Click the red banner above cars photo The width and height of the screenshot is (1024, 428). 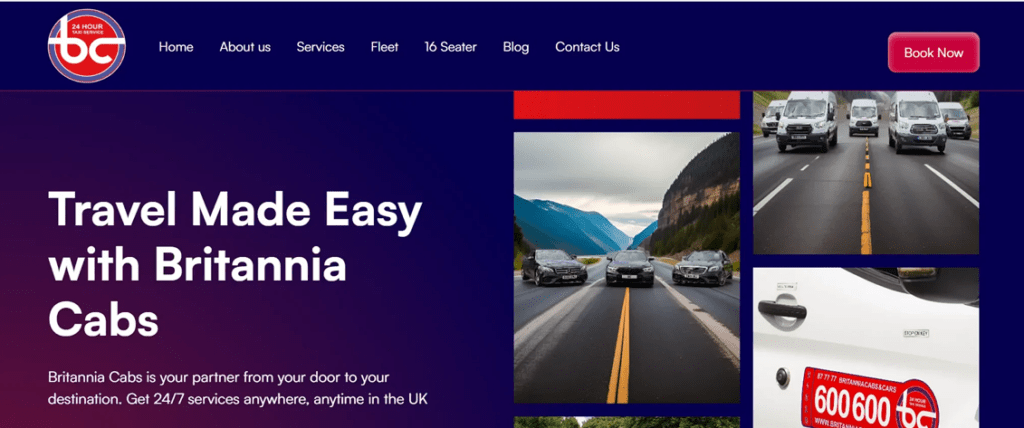(626, 105)
